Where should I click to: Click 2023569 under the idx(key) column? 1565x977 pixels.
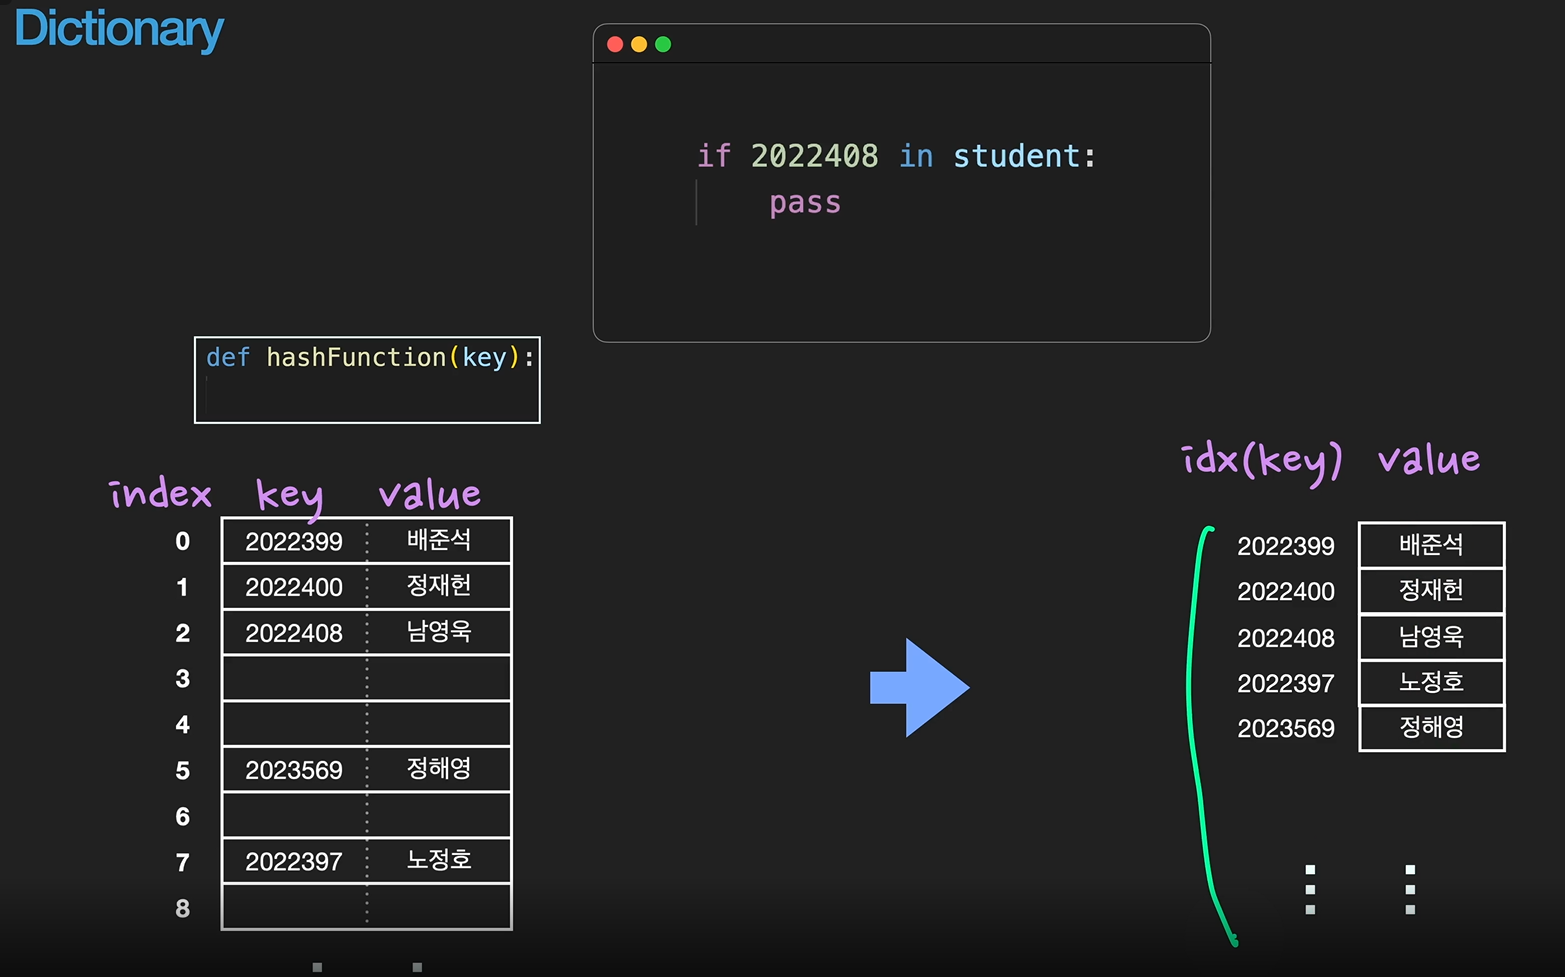[1286, 729]
